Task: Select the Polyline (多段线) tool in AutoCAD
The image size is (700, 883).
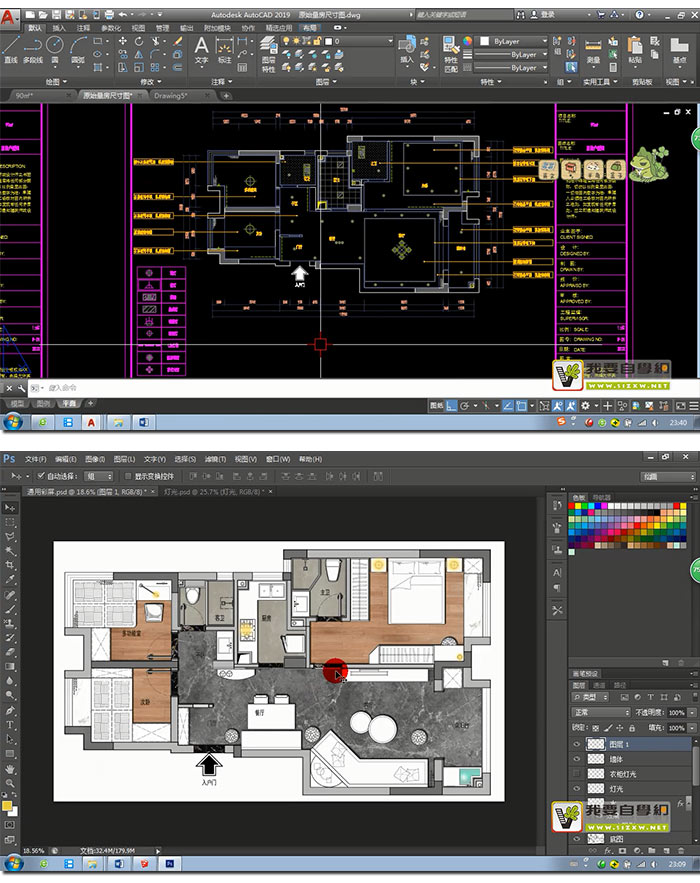Action: click(33, 48)
